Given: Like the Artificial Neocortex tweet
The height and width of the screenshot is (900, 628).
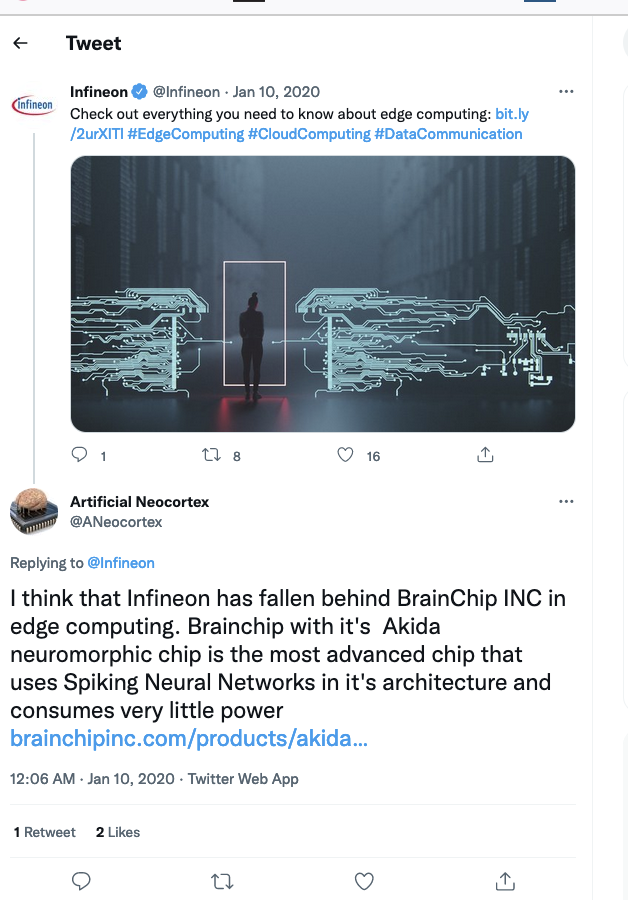Looking at the screenshot, I should point(365,881).
